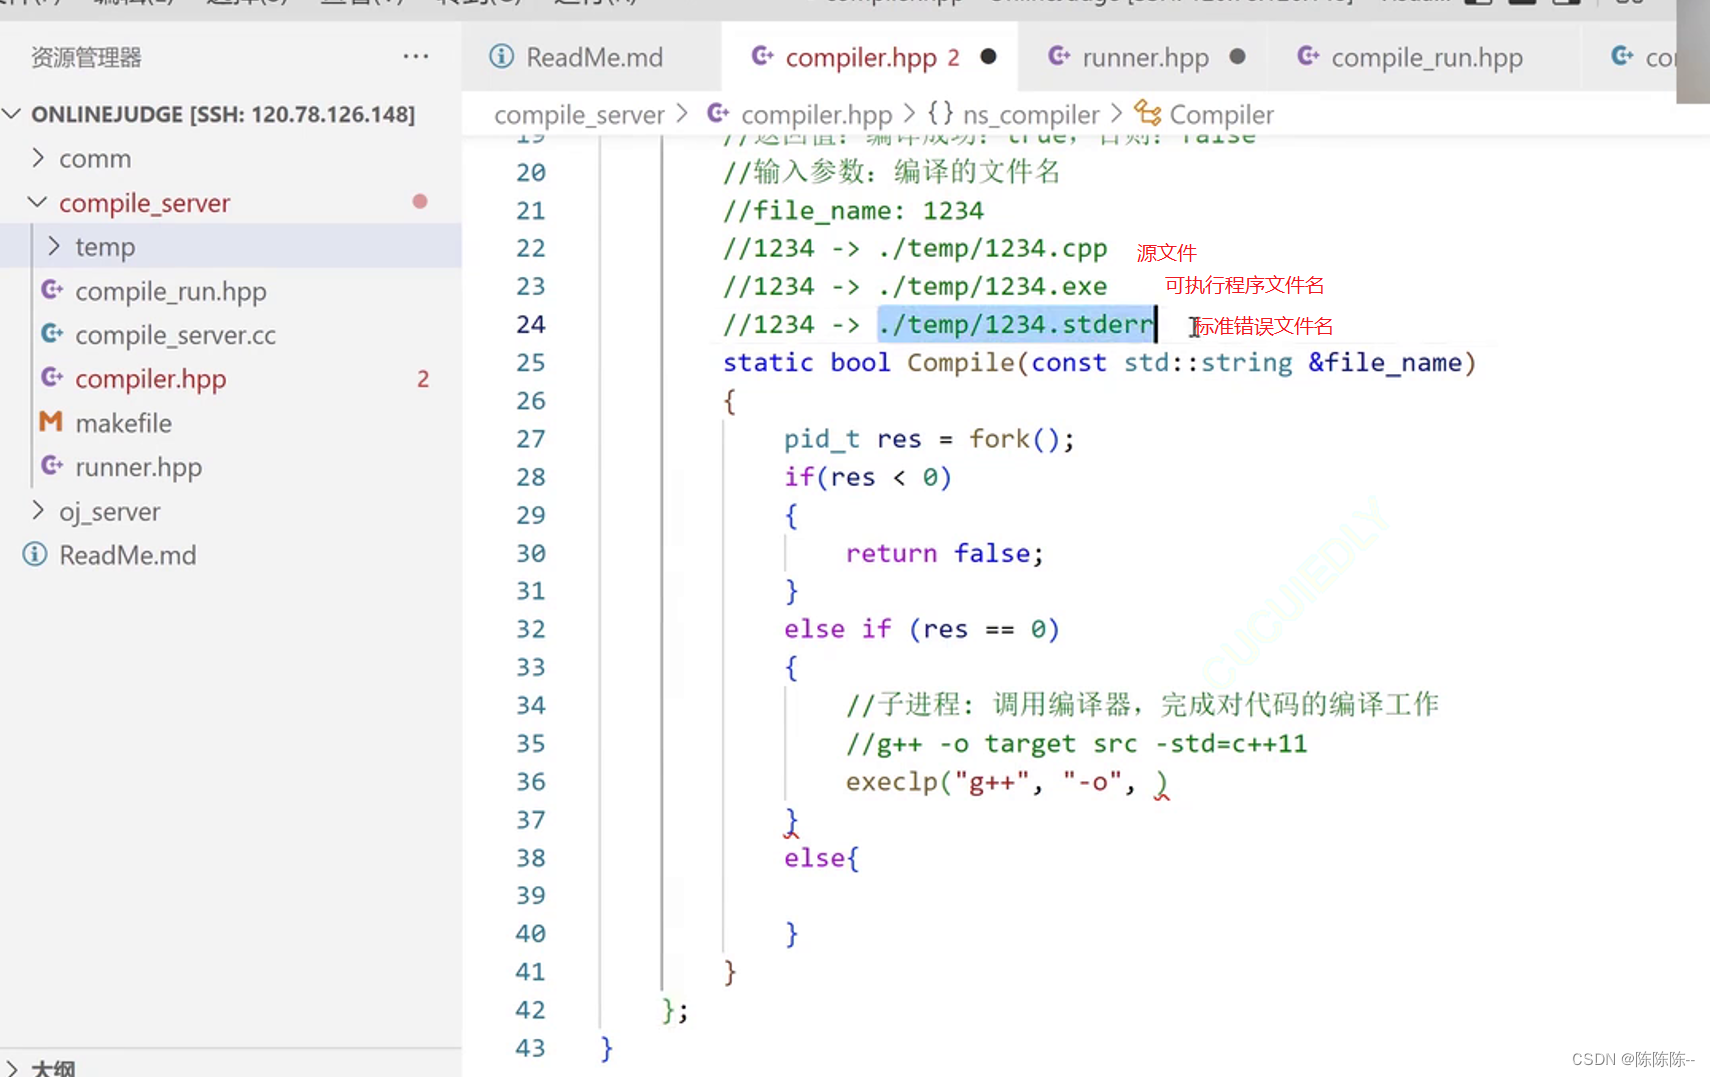The height and width of the screenshot is (1077, 1710).
Task: Click the Compile function name on line 25
Action: [x=961, y=362]
